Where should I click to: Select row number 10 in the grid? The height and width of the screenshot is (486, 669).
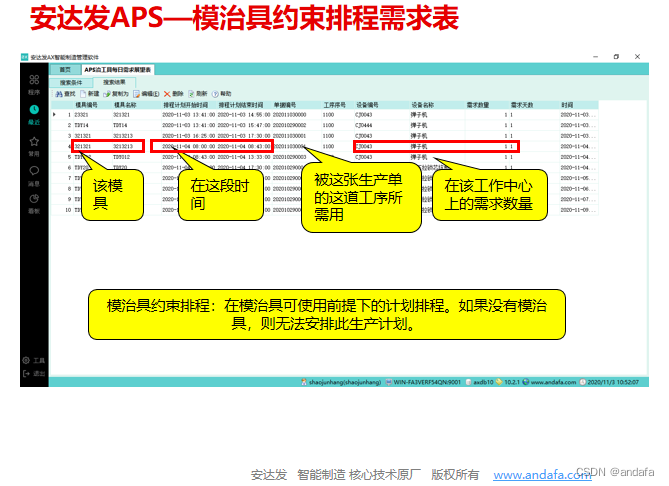pyautogui.click(x=68, y=210)
